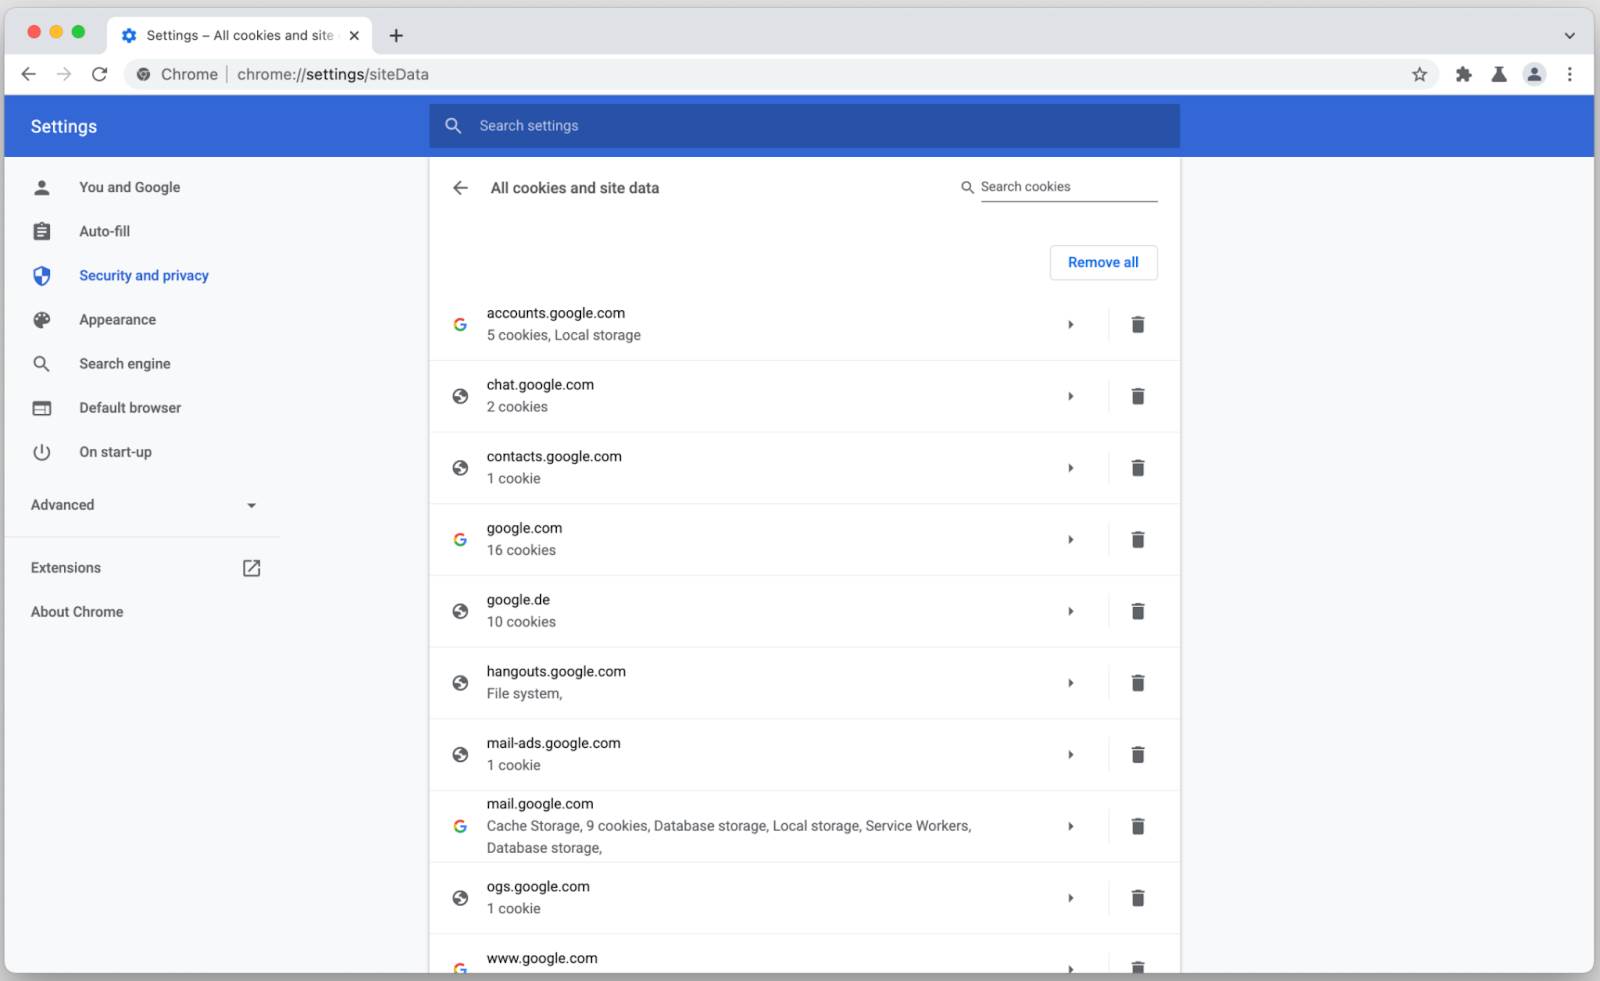Remove google.de data using its trash icon
This screenshot has width=1600, height=981.
tap(1138, 611)
